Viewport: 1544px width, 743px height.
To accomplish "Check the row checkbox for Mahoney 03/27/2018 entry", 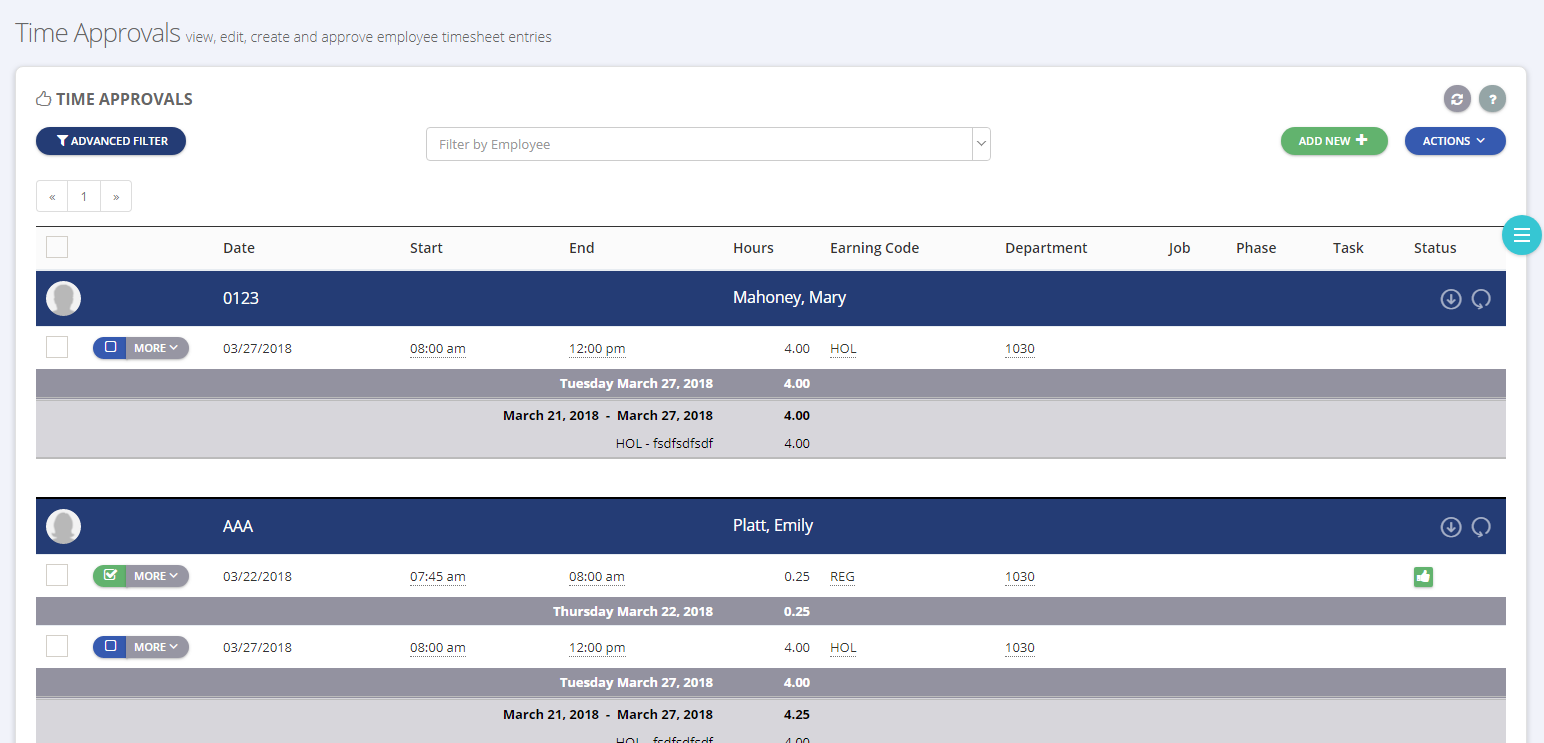I will point(57,347).
